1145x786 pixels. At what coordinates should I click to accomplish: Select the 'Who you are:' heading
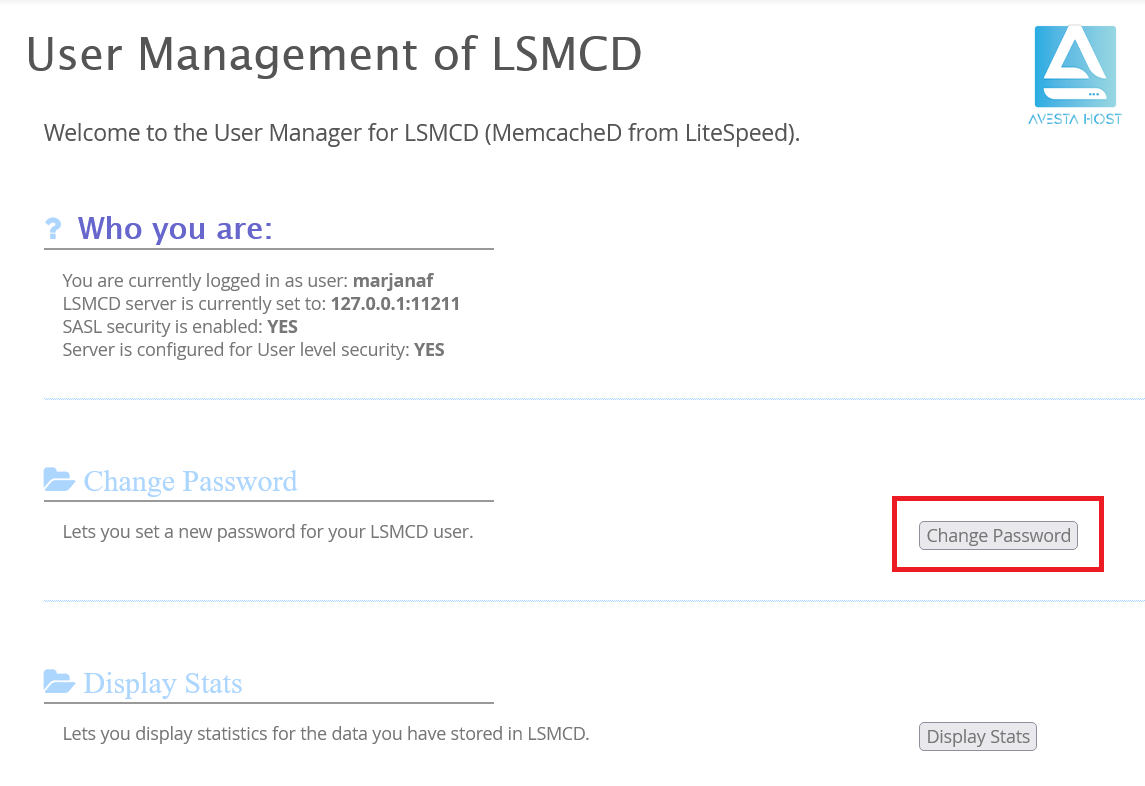coord(175,229)
